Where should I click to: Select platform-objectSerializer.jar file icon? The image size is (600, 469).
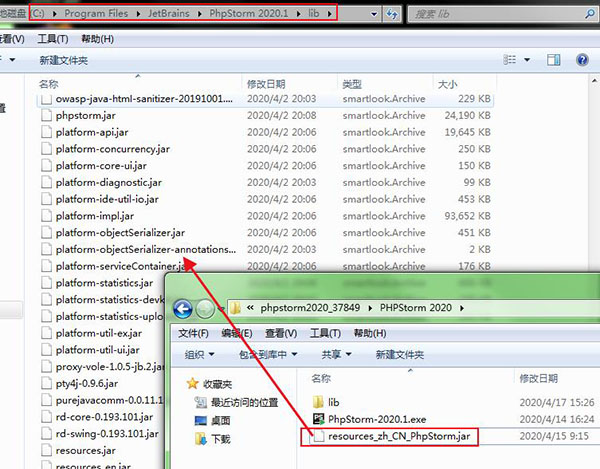click(46, 233)
